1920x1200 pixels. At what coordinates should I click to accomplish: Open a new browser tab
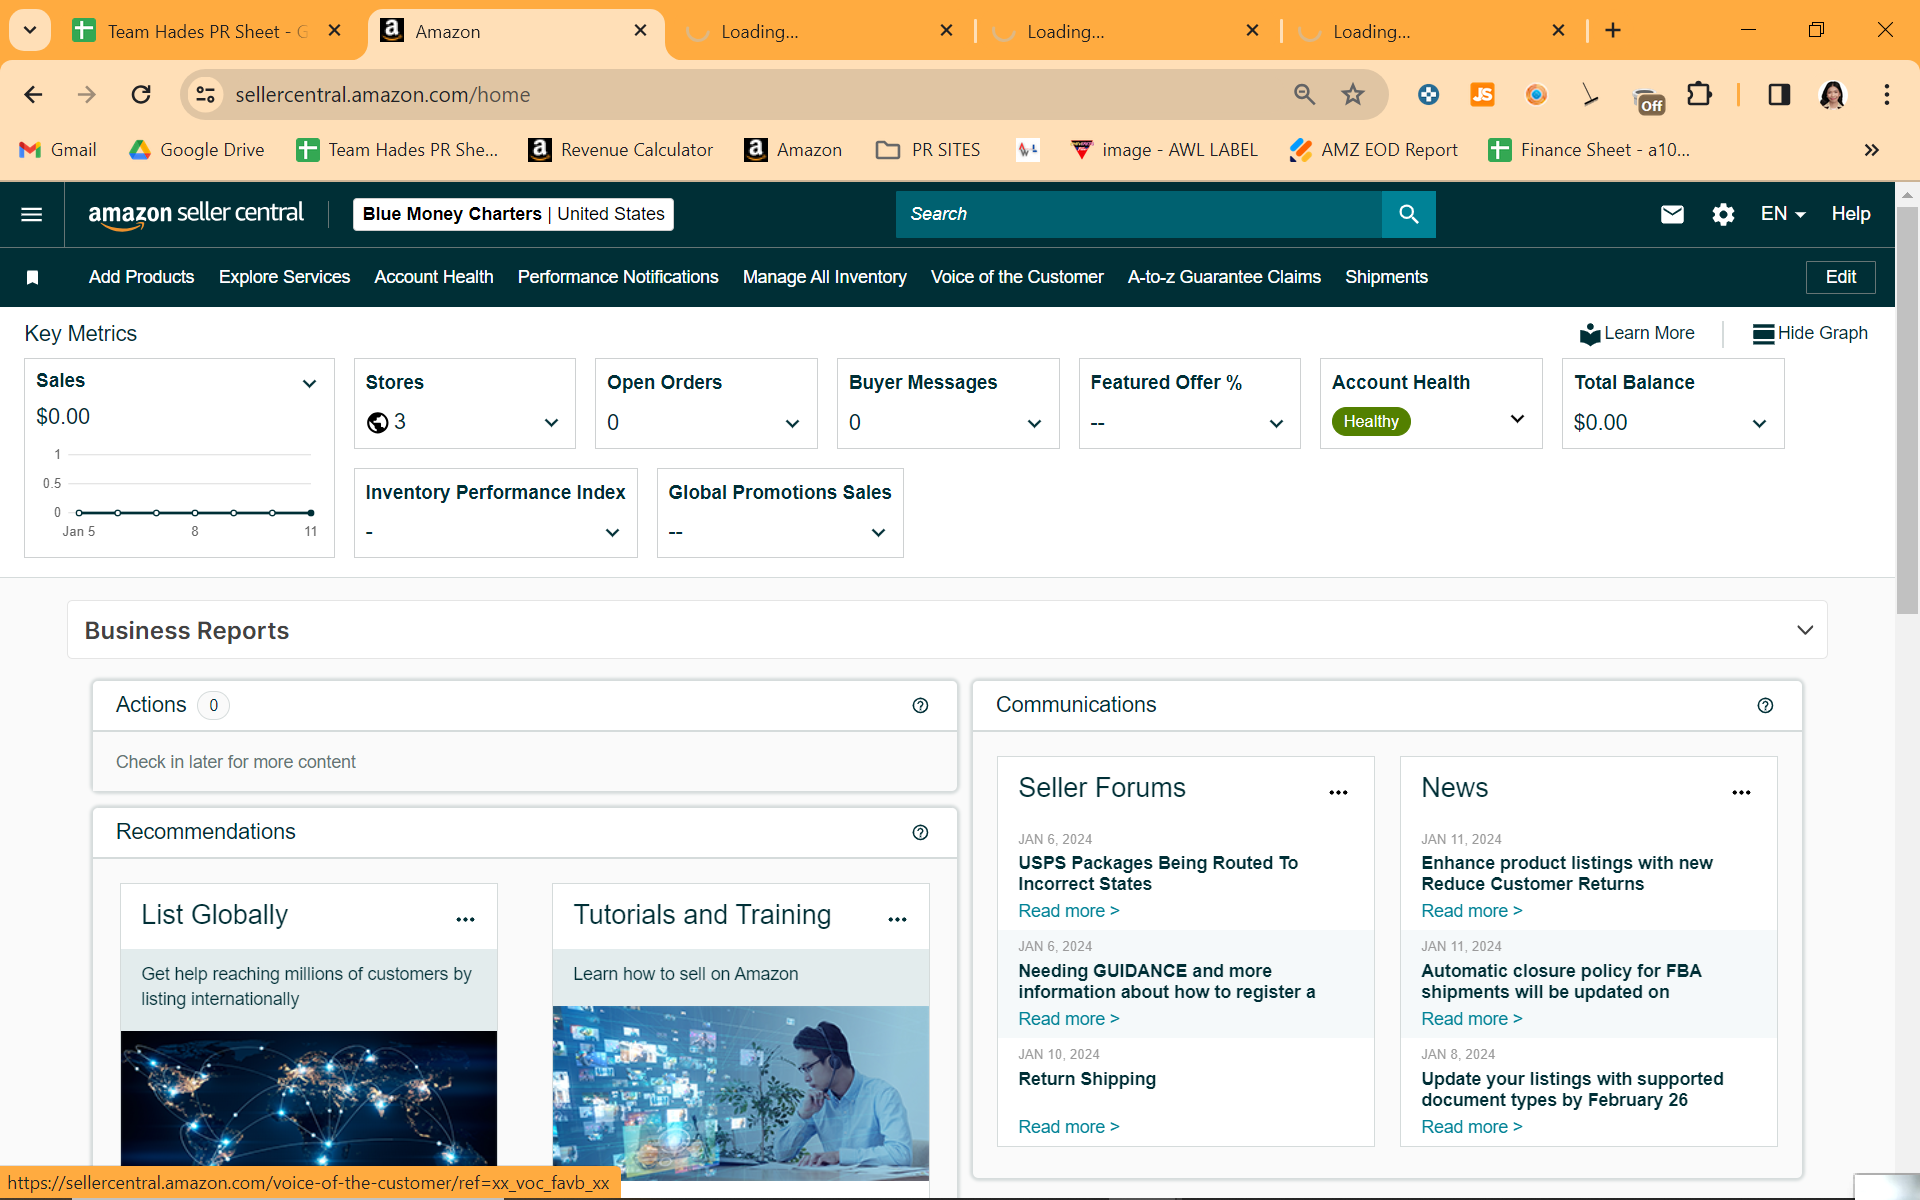point(1613,31)
